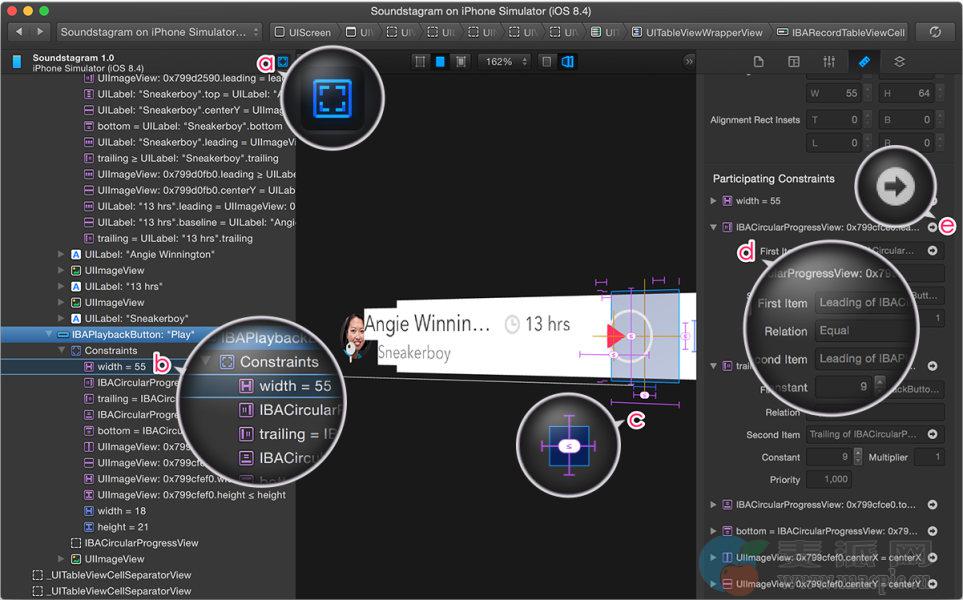Click the refresh snapshot button
Image resolution: width=963 pixels, height=600 pixels.
click(935, 32)
